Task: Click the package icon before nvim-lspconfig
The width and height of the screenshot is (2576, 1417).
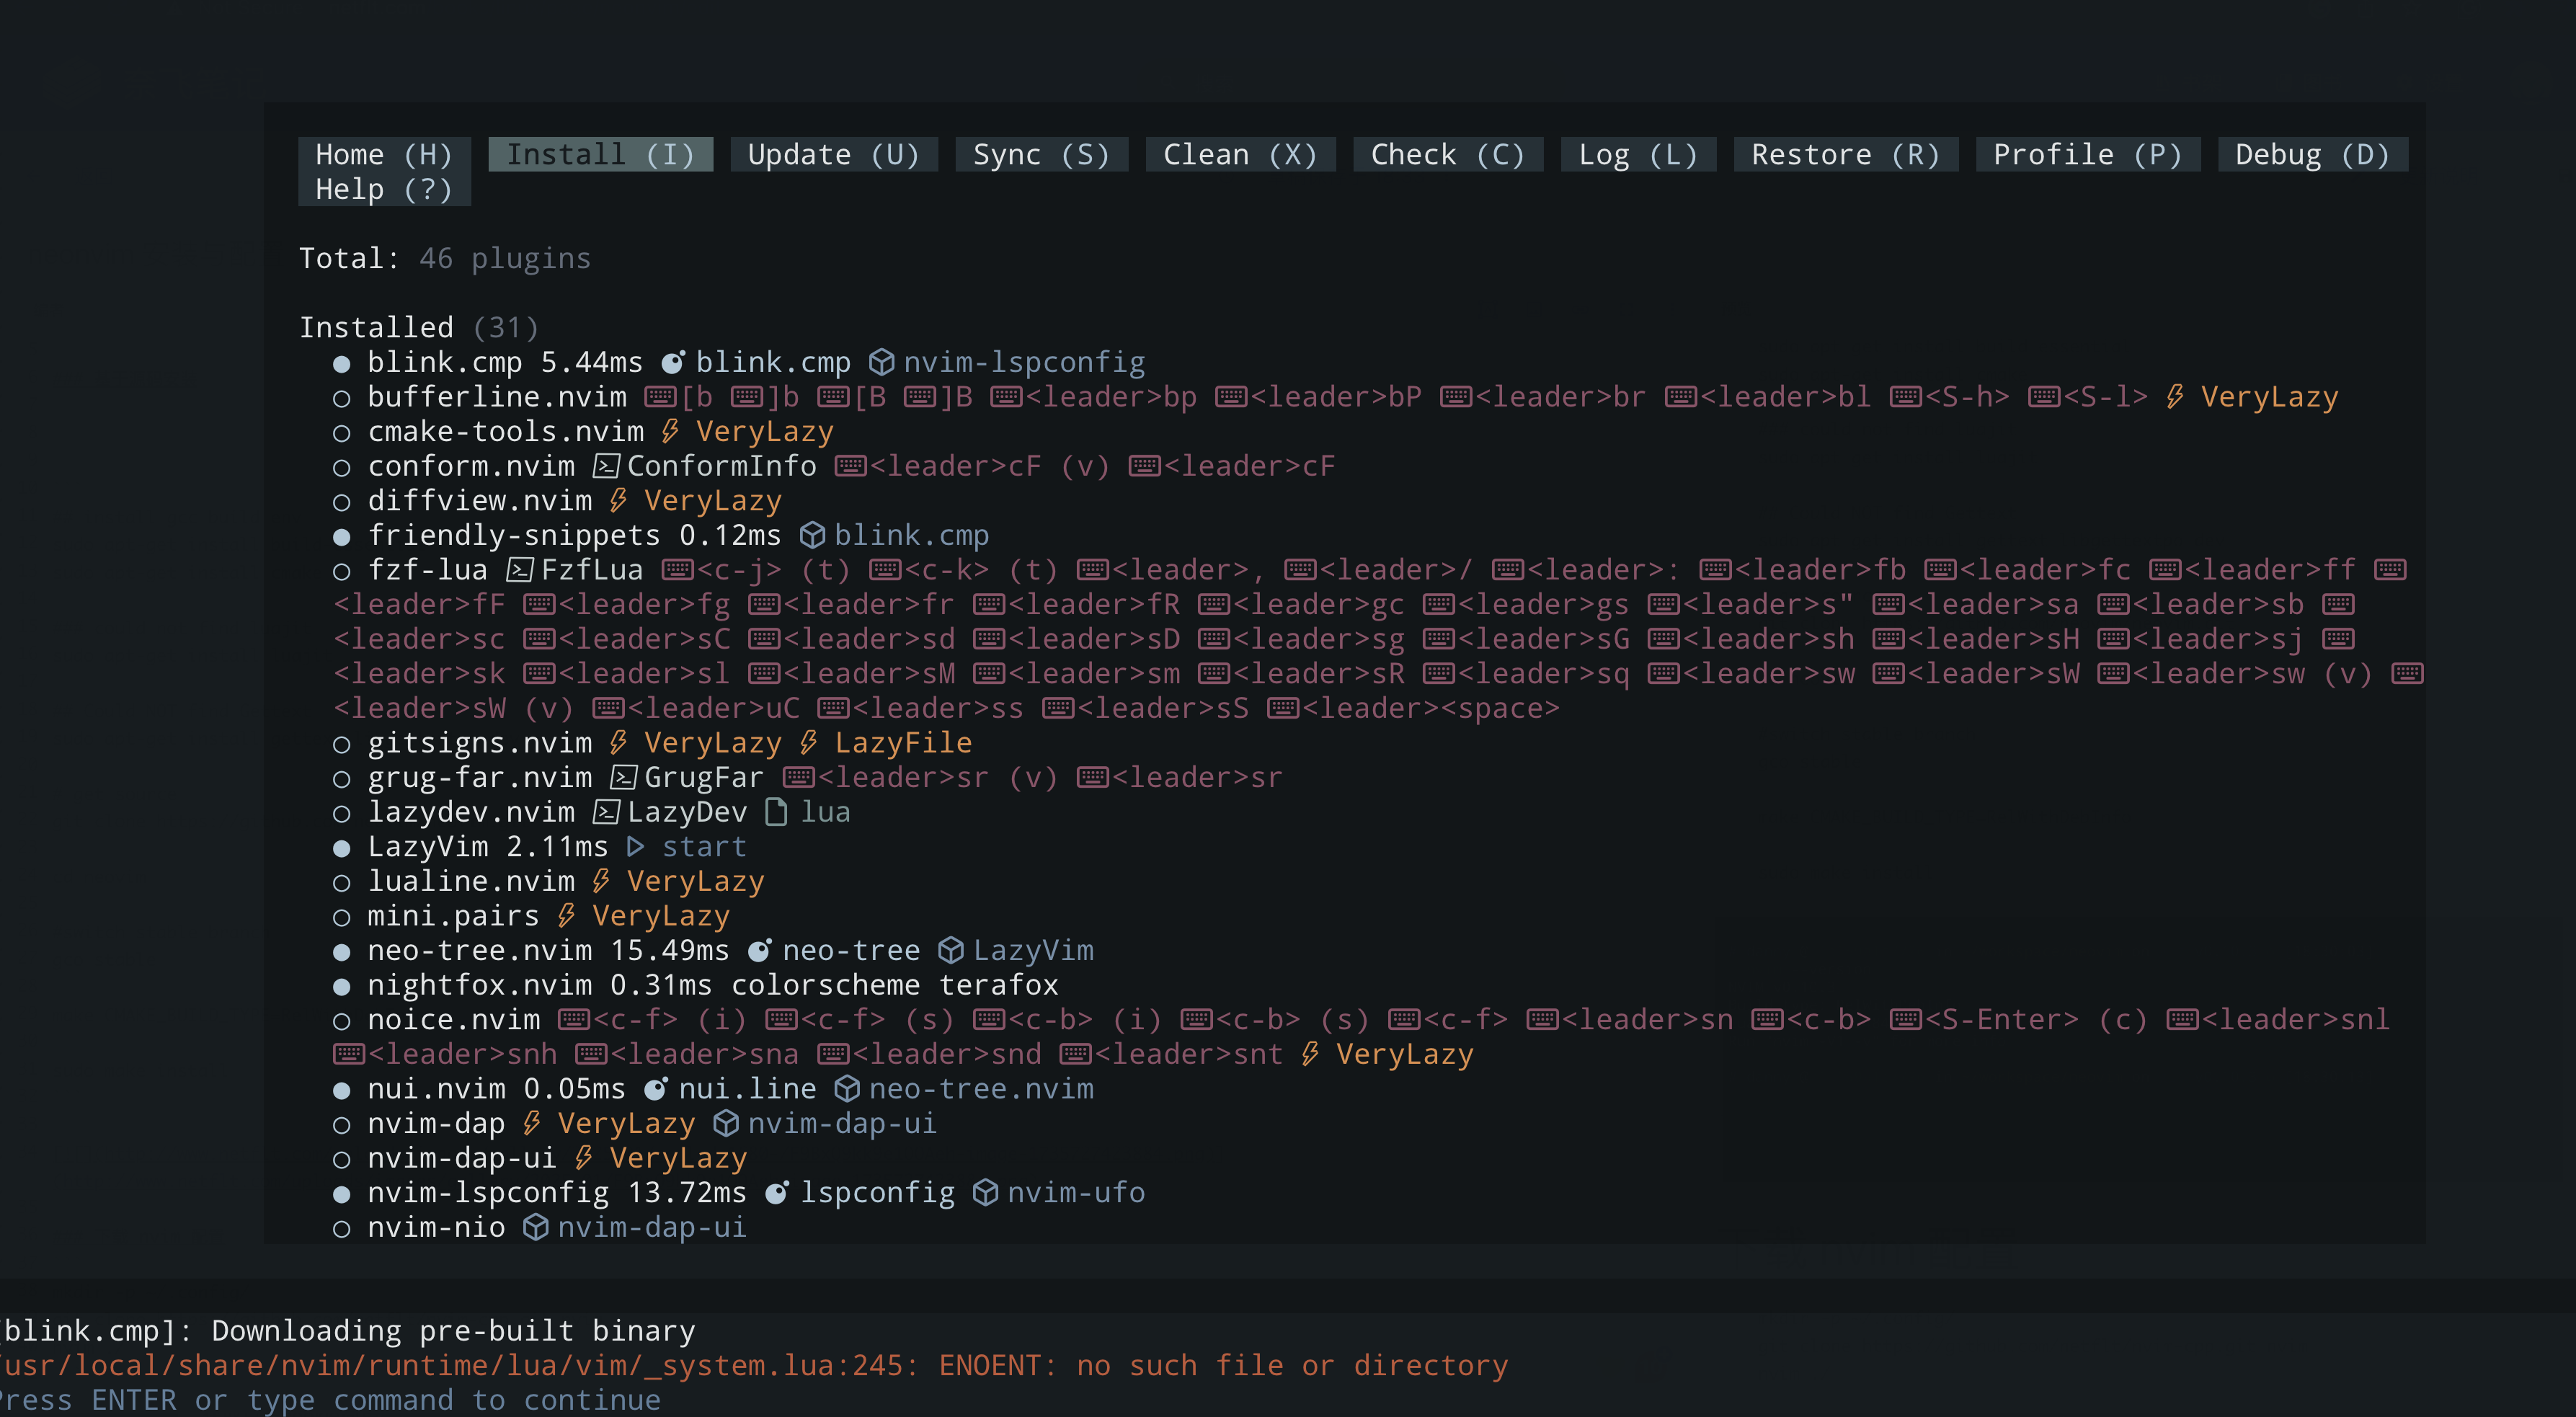Action: point(882,362)
